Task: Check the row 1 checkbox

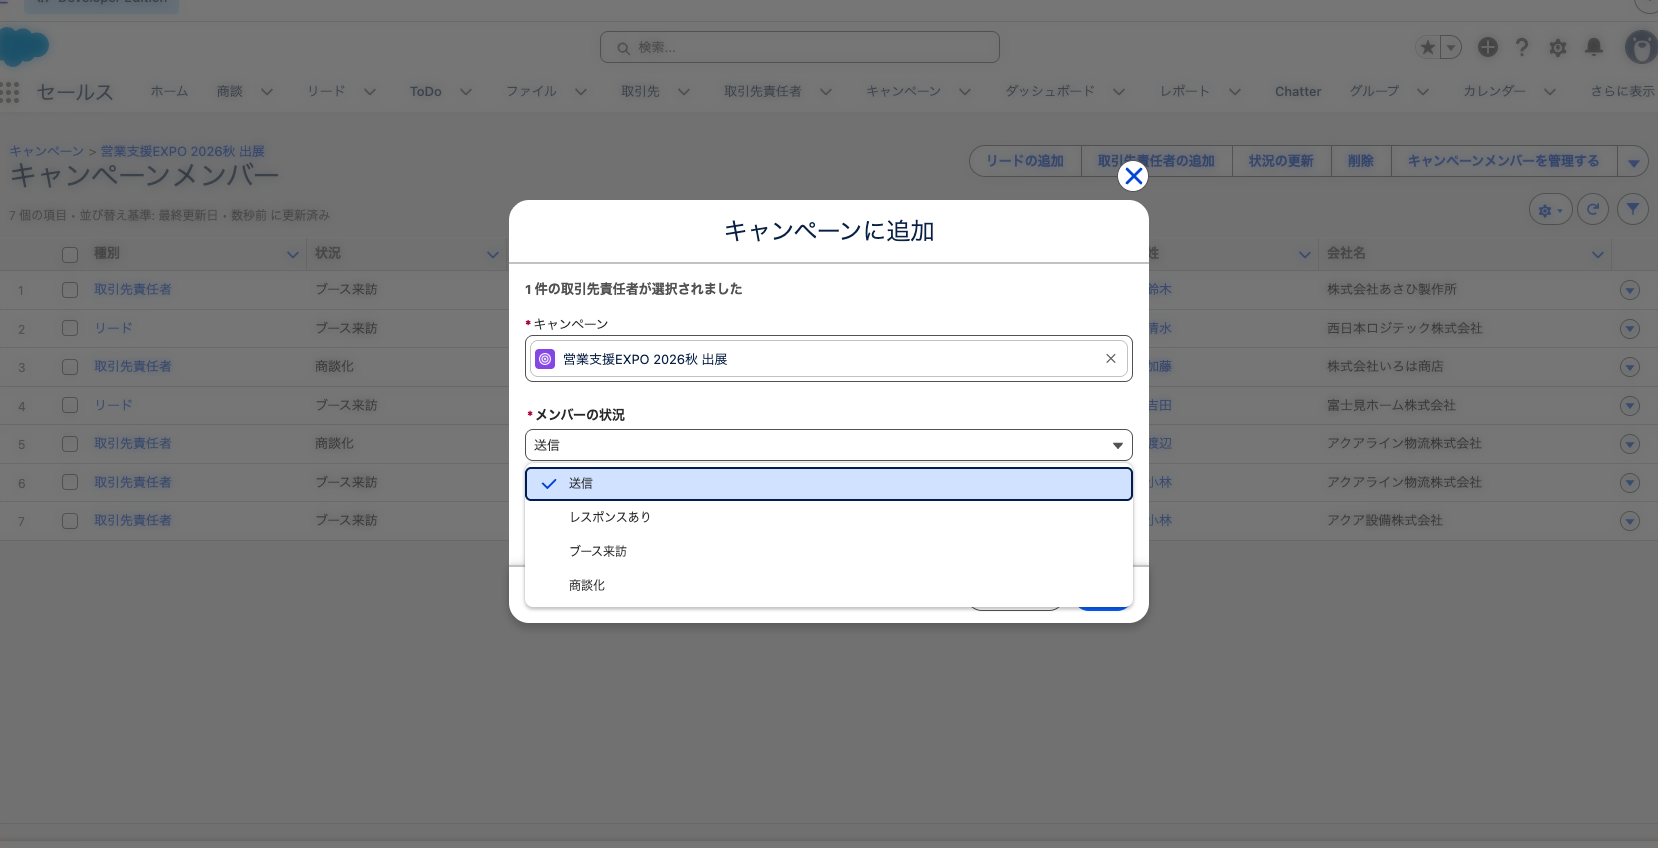Action: [x=70, y=290]
